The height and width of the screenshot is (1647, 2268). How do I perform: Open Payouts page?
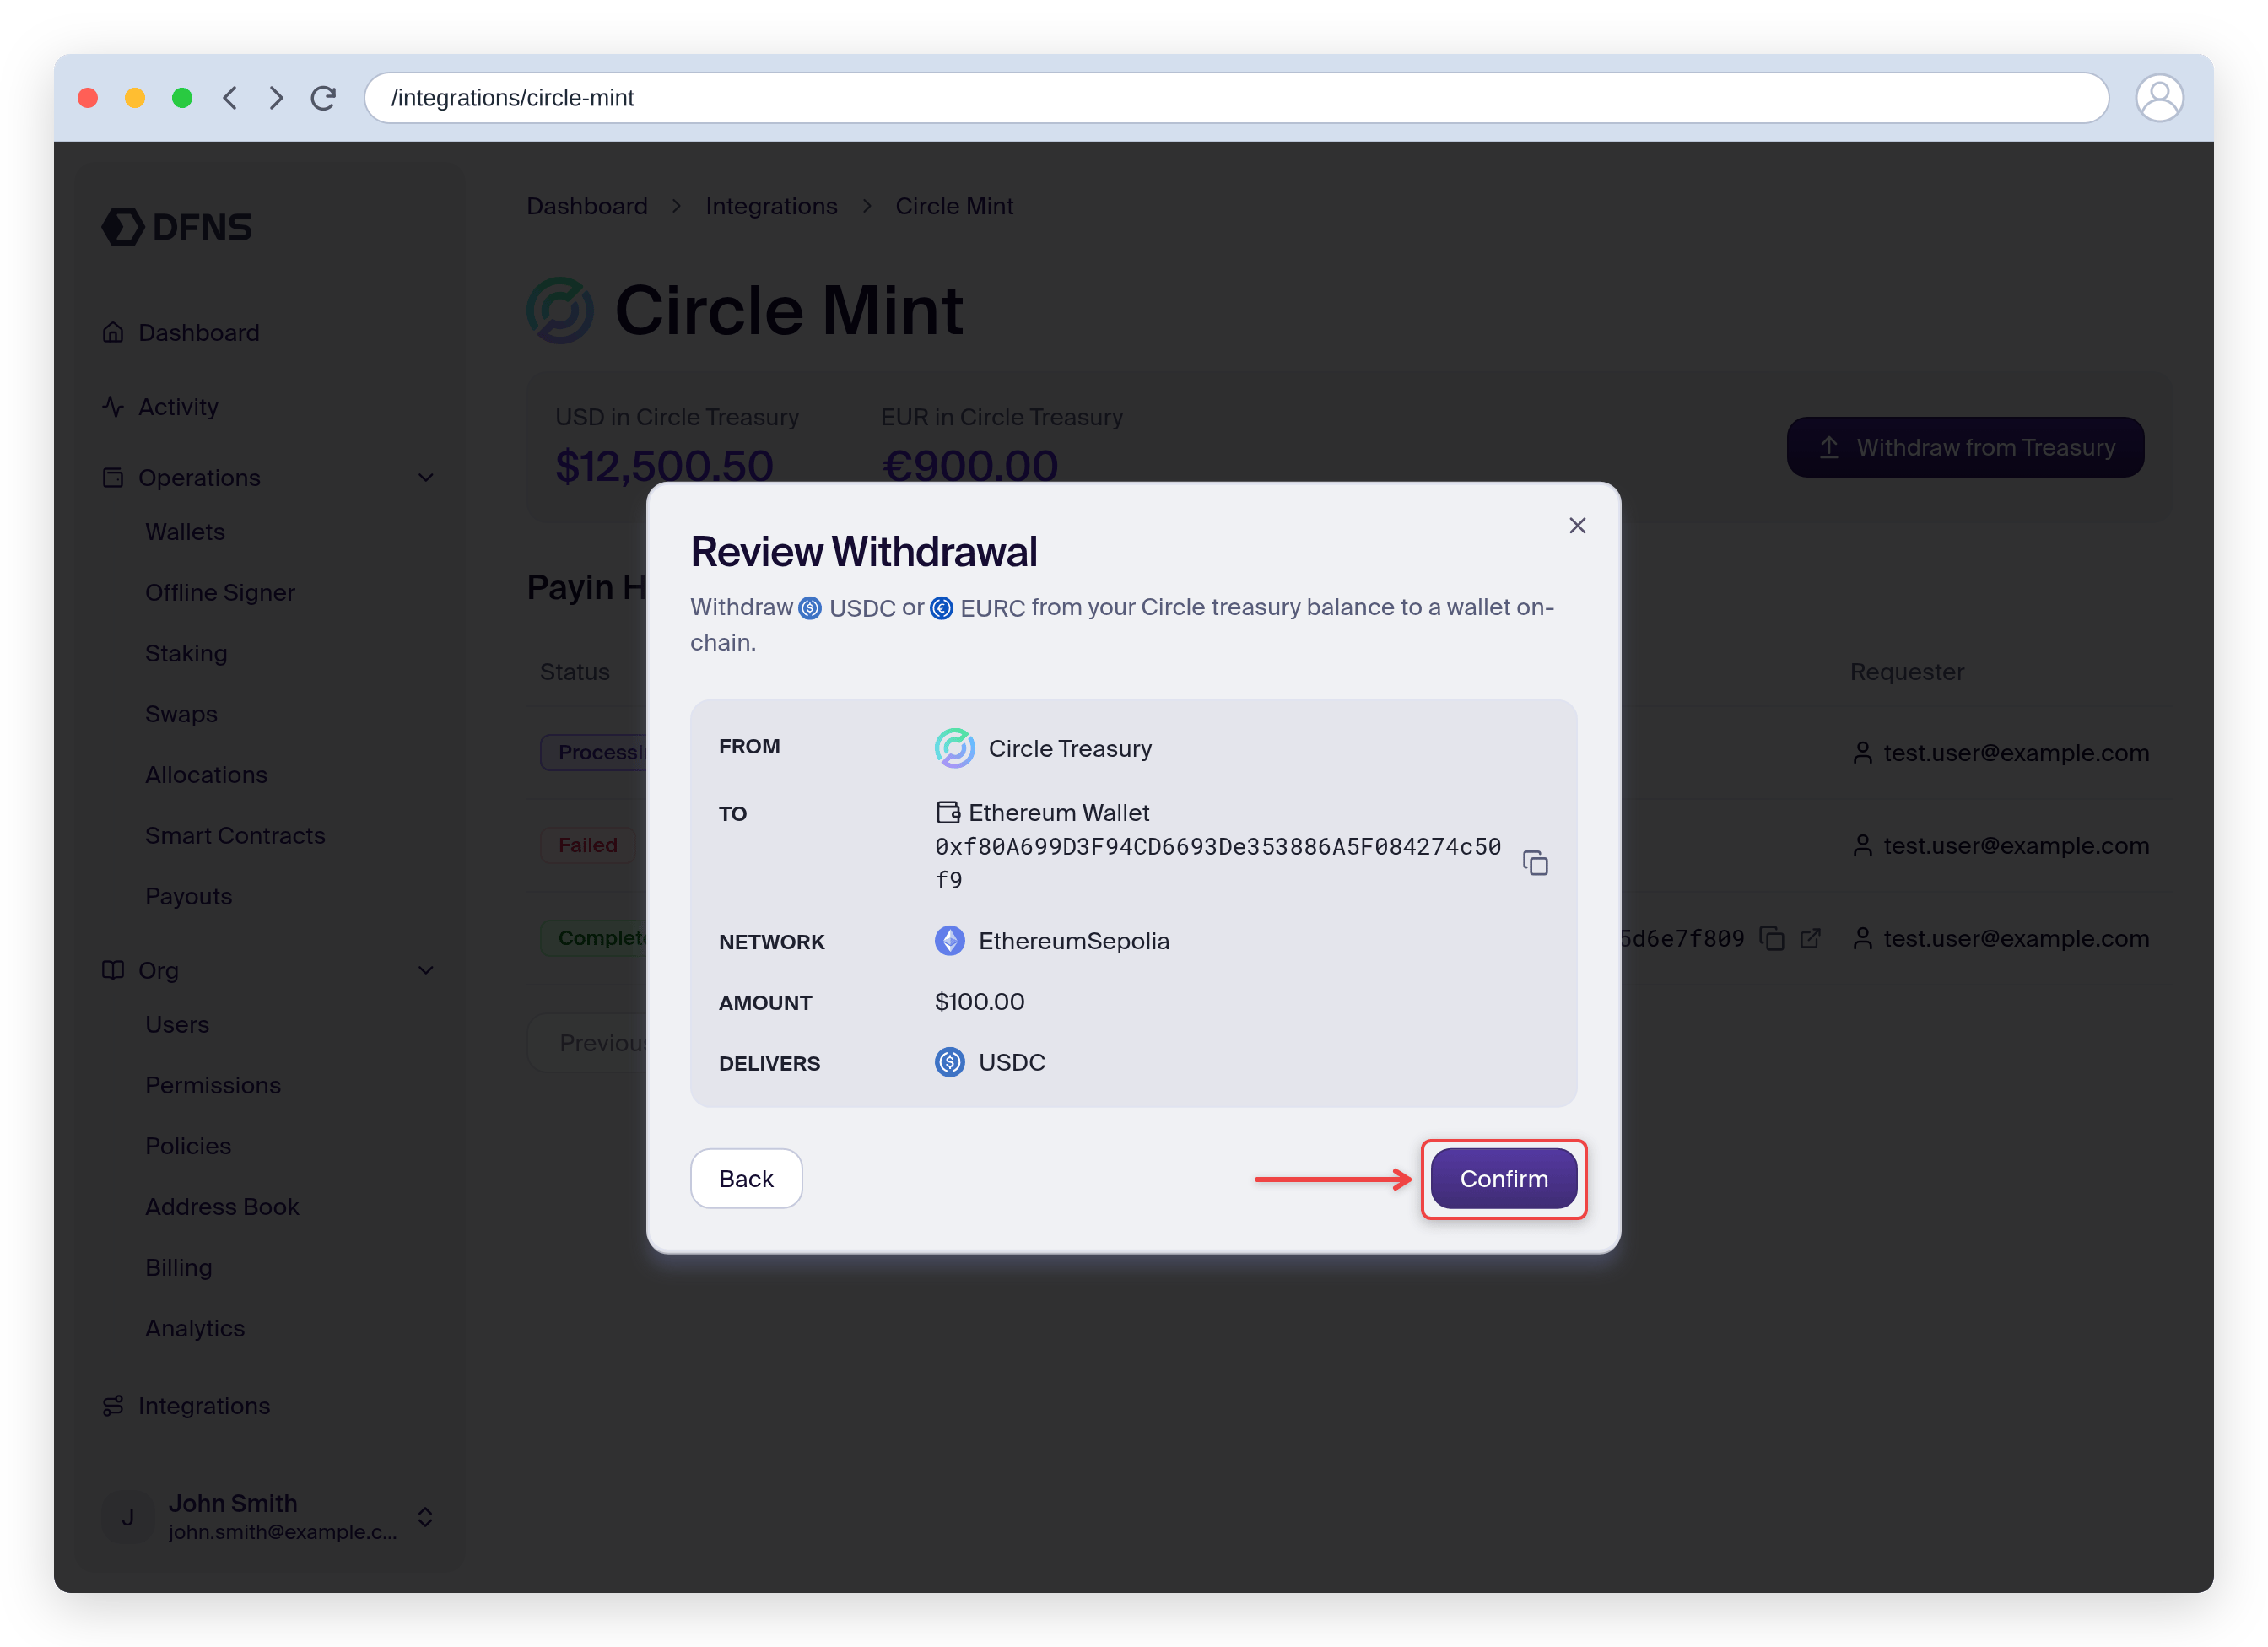pyautogui.click(x=188, y=897)
